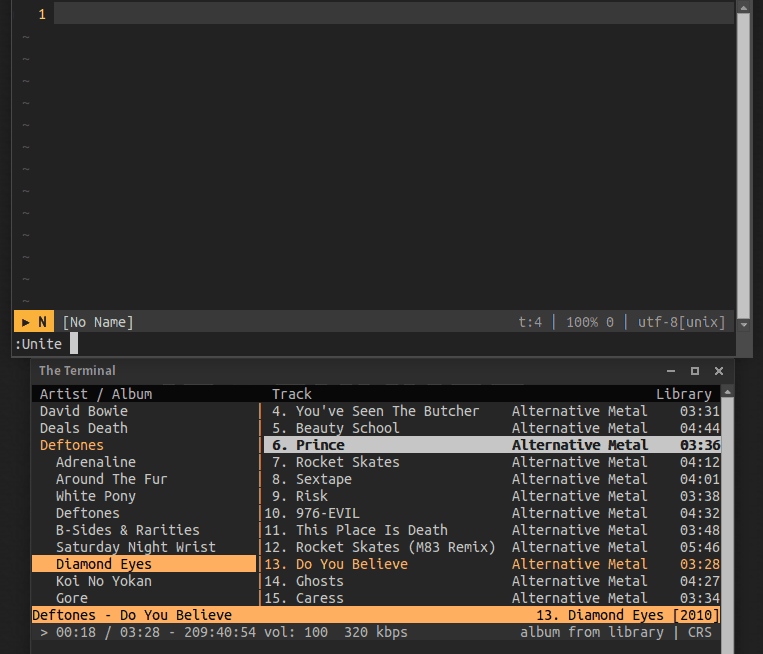The image size is (763, 654).
Task: Select the B-Sides & Rarities album
Action: 127,530
